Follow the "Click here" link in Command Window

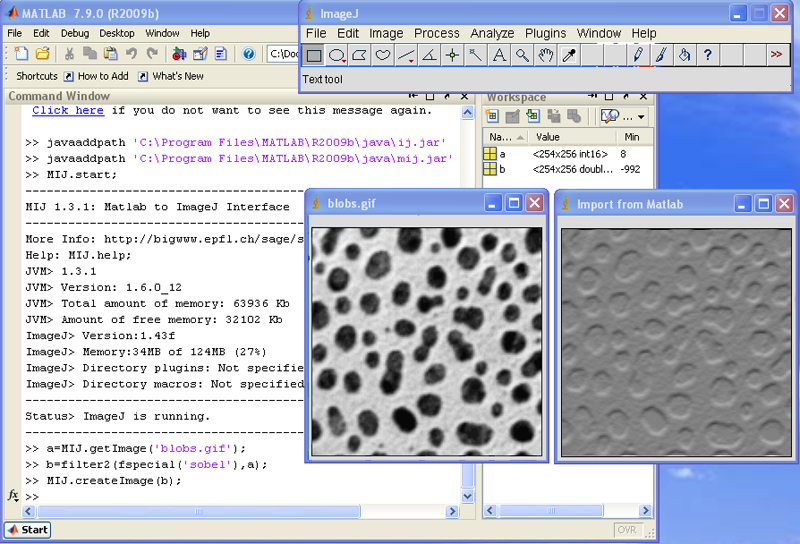pos(67,111)
